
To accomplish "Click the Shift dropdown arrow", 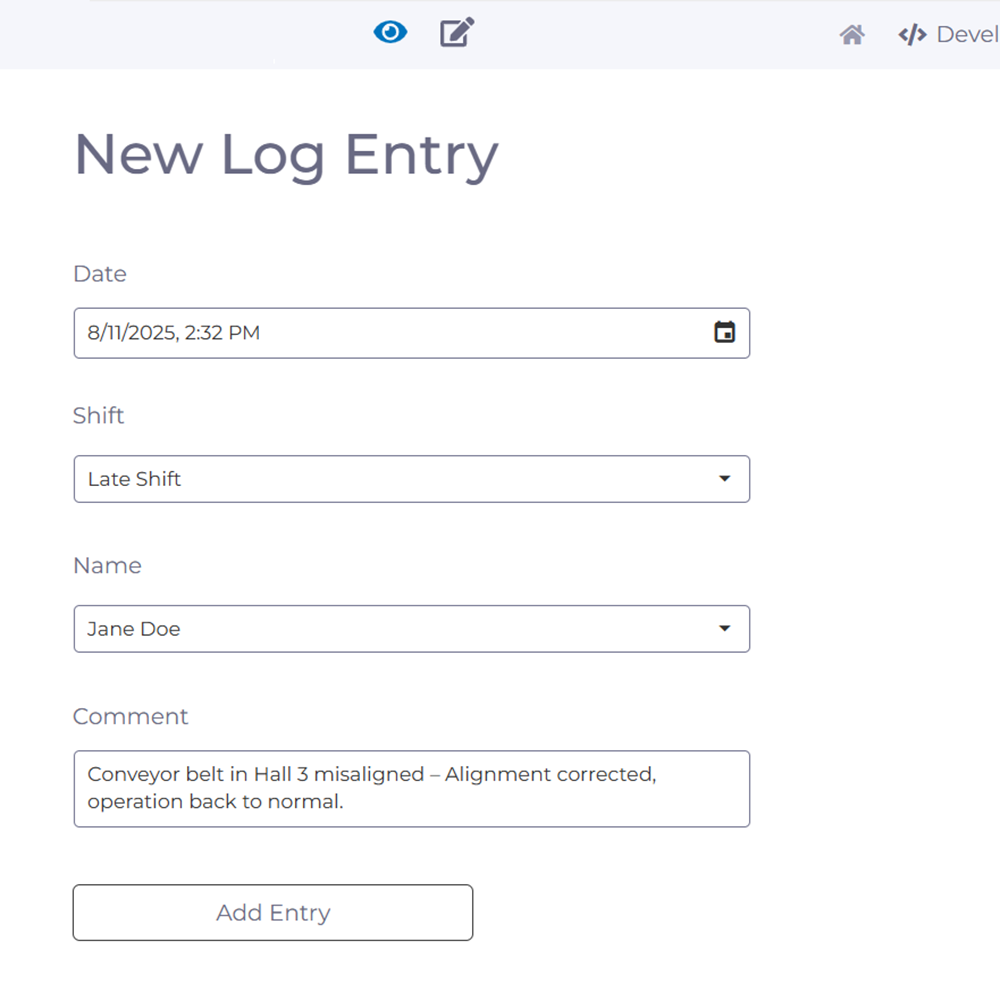I will point(724,479).
